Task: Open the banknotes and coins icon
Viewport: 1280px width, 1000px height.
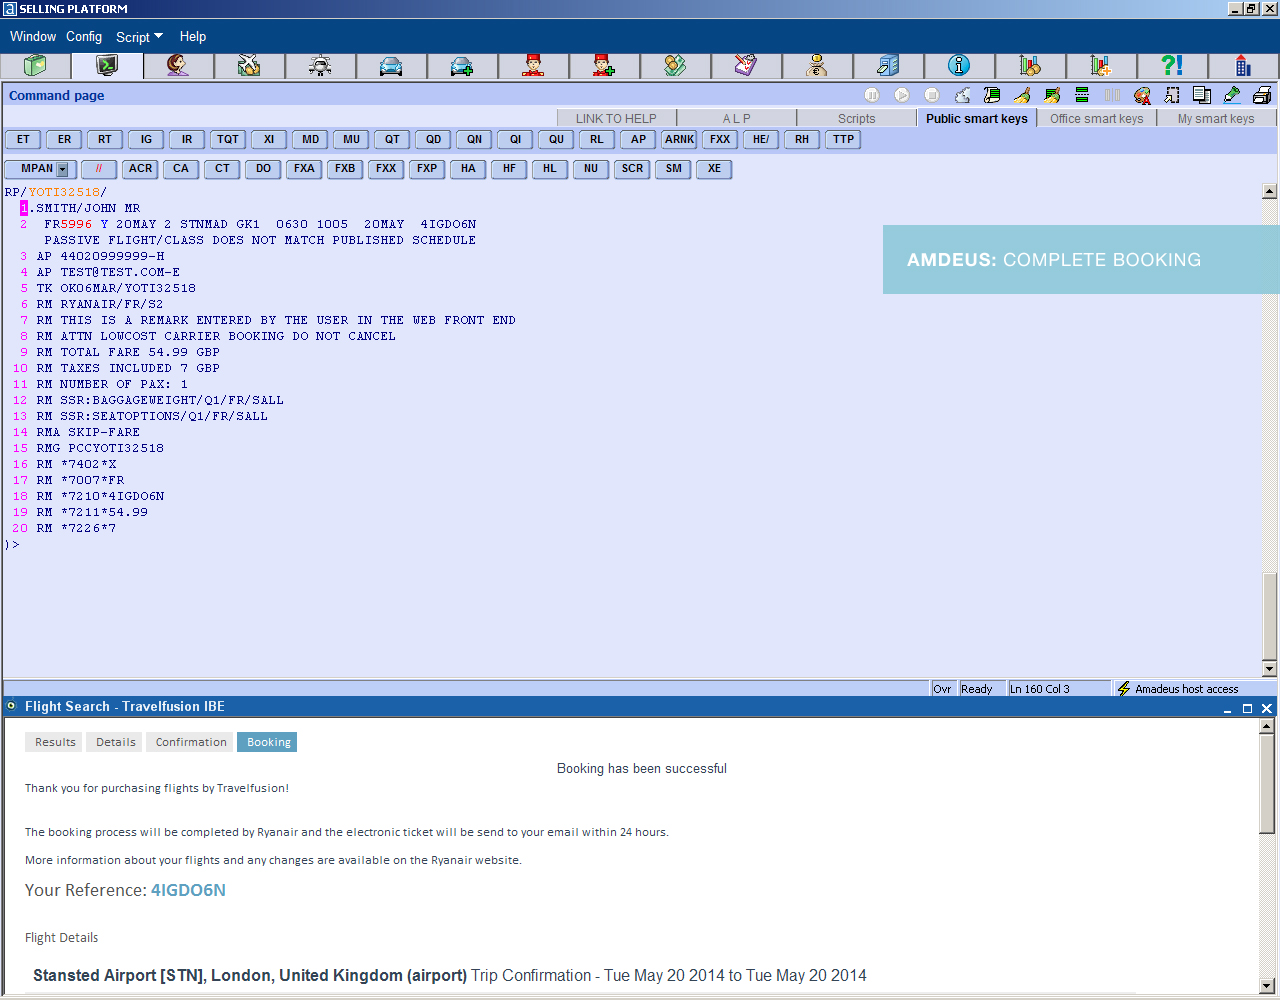Action: tap(675, 66)
